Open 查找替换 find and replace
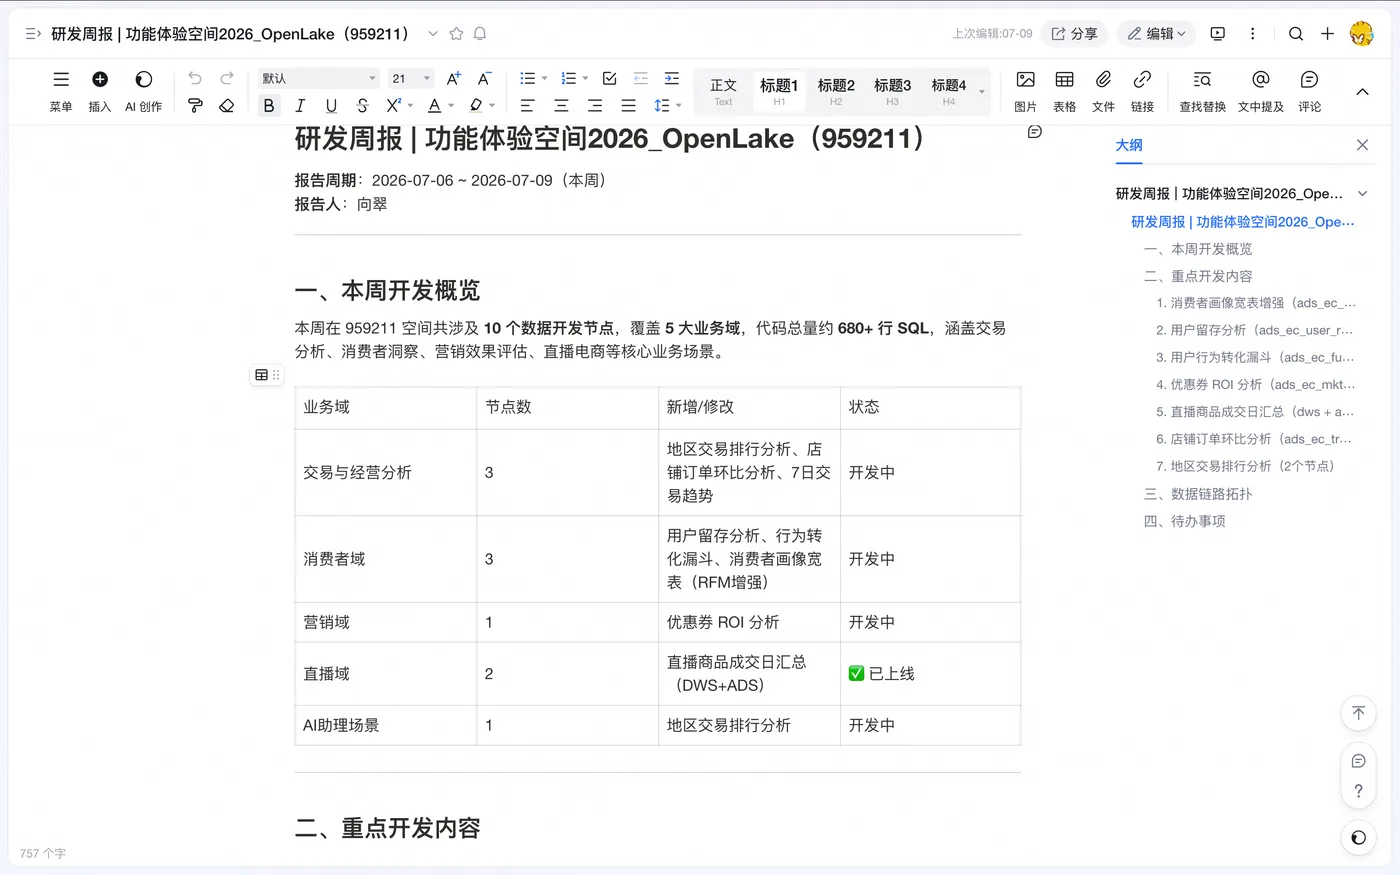The height and width of the screenshot is (875, 1400). pyautogui.click(x=1202, y=91)
